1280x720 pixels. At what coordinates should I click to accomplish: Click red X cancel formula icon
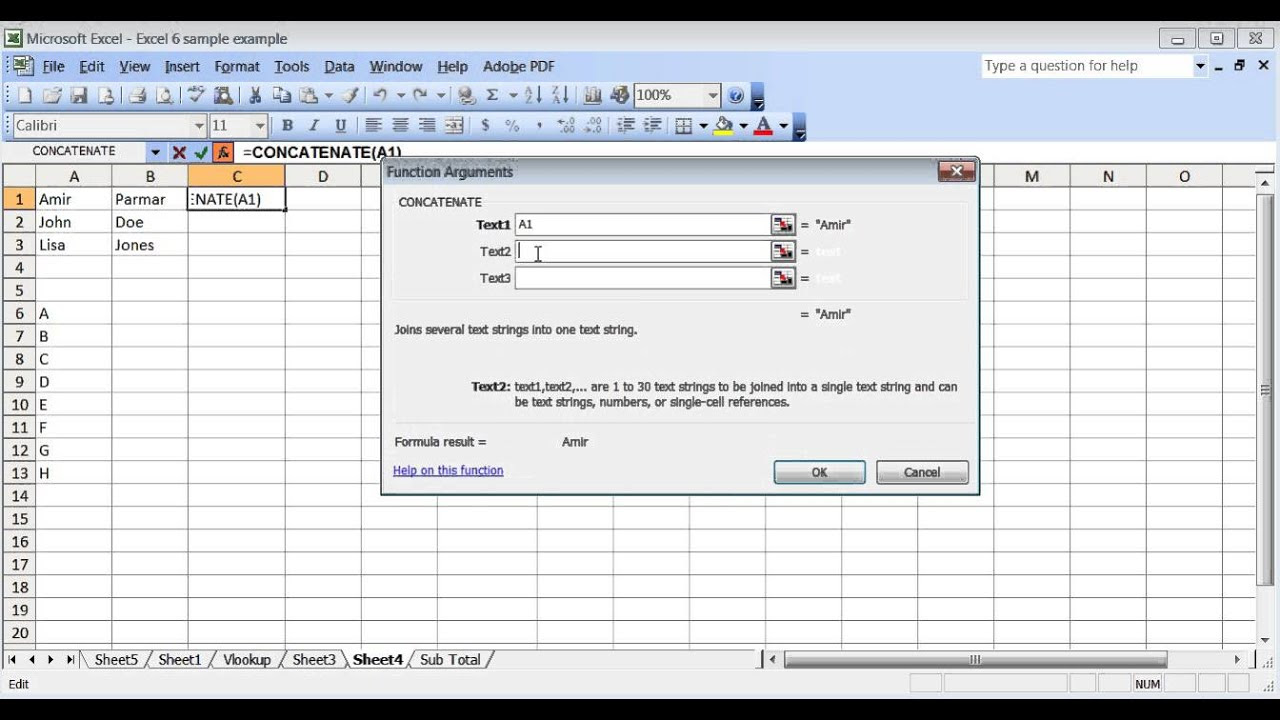[x=179, y=153]
